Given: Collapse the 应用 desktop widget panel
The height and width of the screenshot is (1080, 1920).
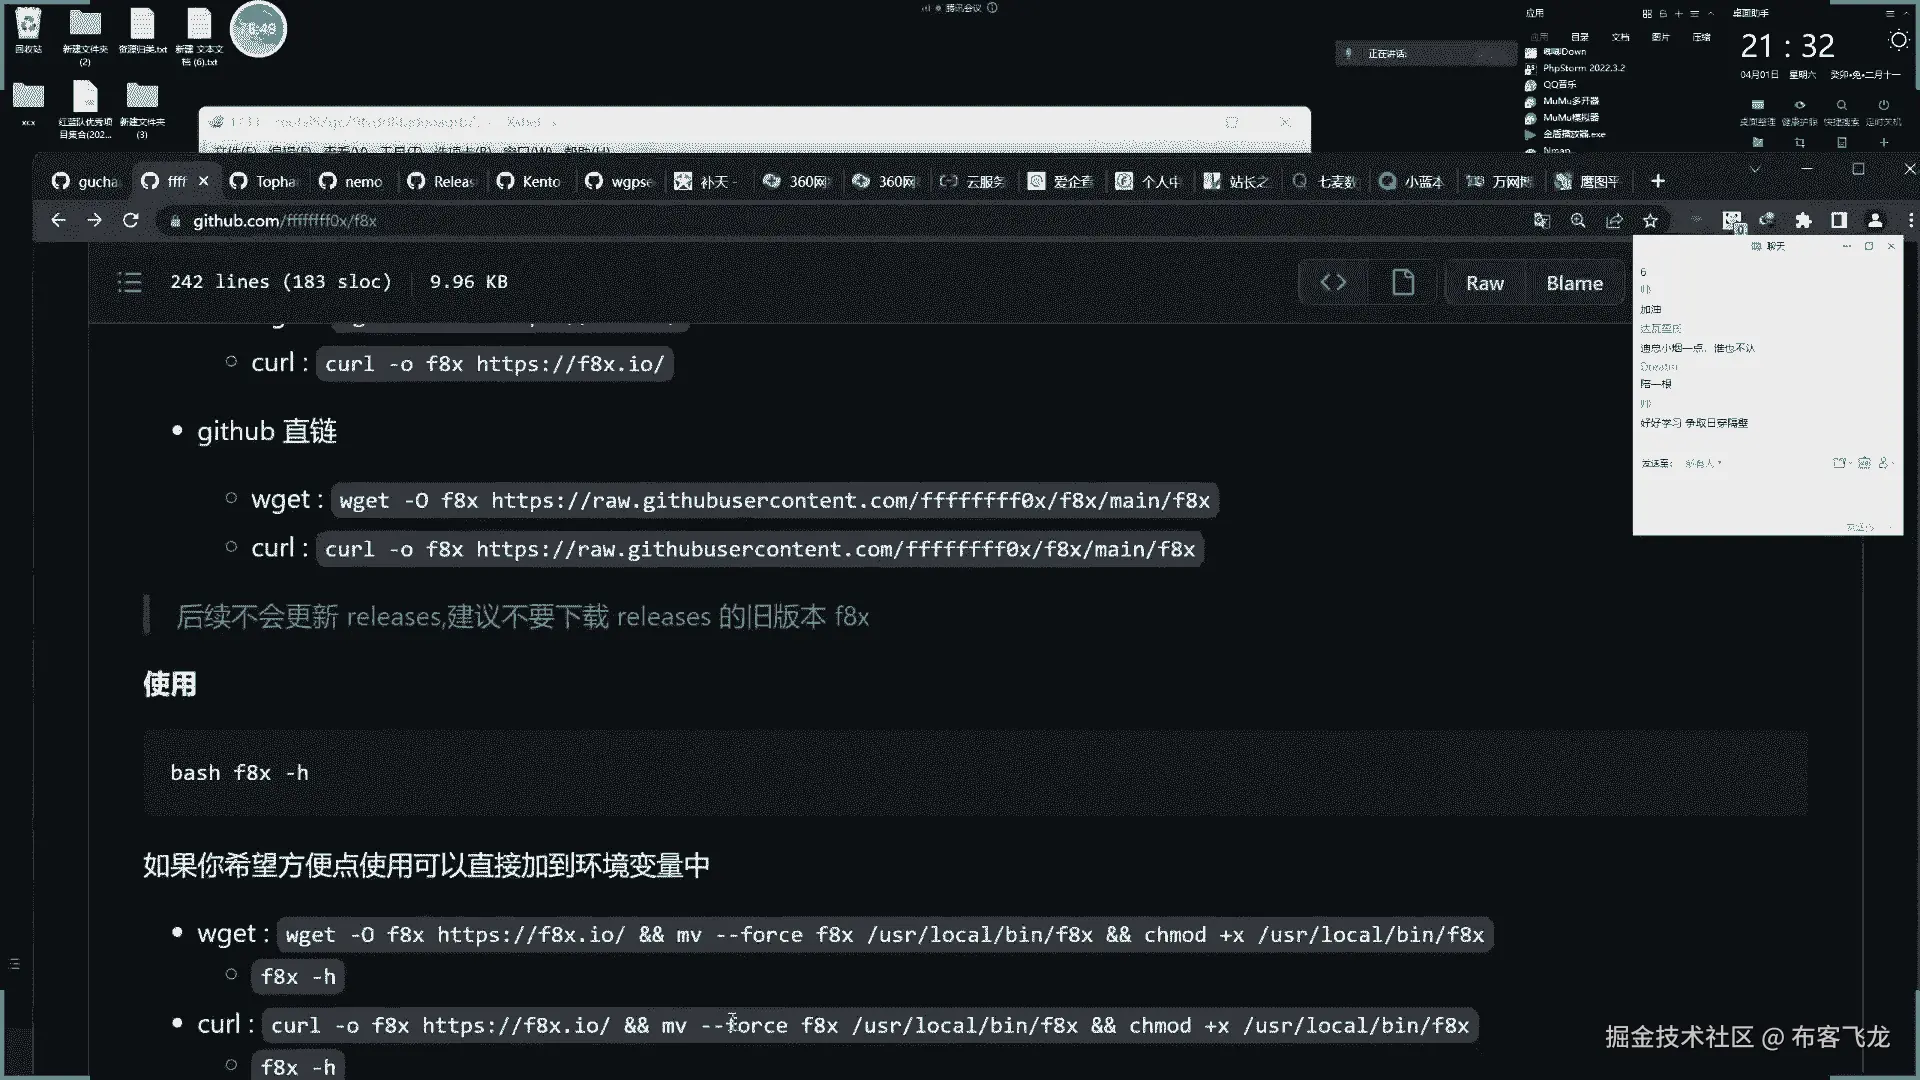Looking at the screenshot, I should [1710, 14].
